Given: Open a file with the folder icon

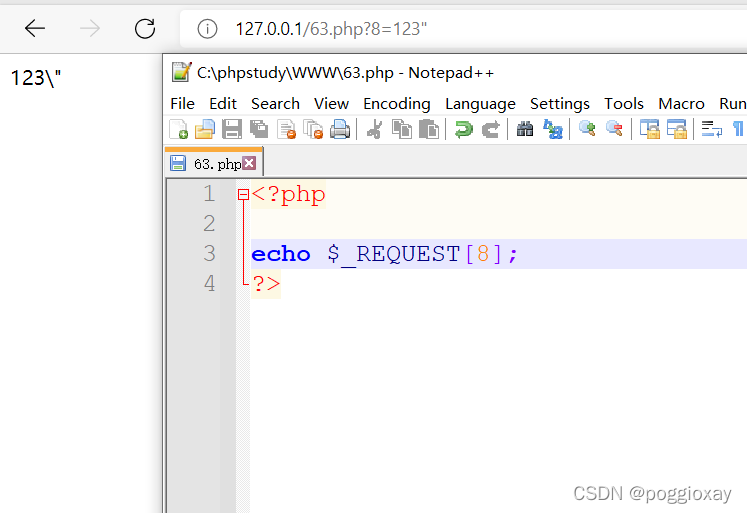Looking at the screenshot, I should pyautogui.click(x=205, y=129).
